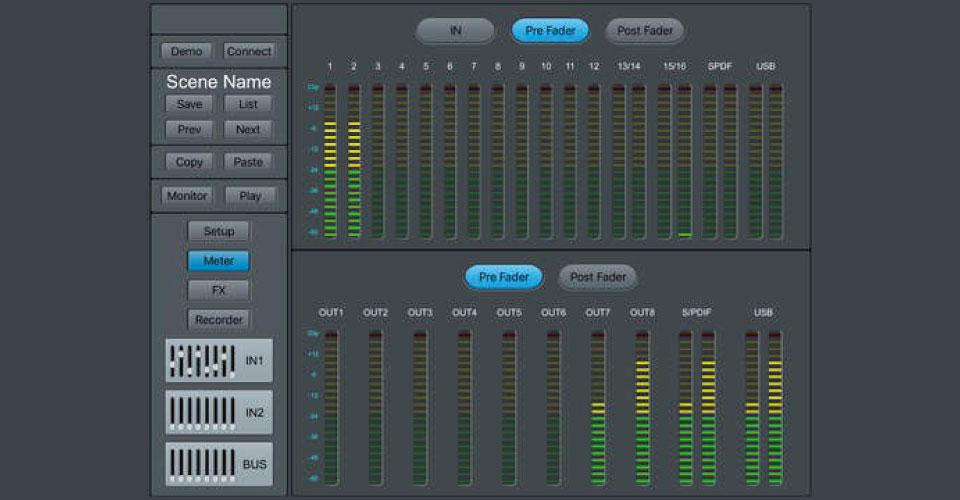Open the FX page

(x=218, y=290)
